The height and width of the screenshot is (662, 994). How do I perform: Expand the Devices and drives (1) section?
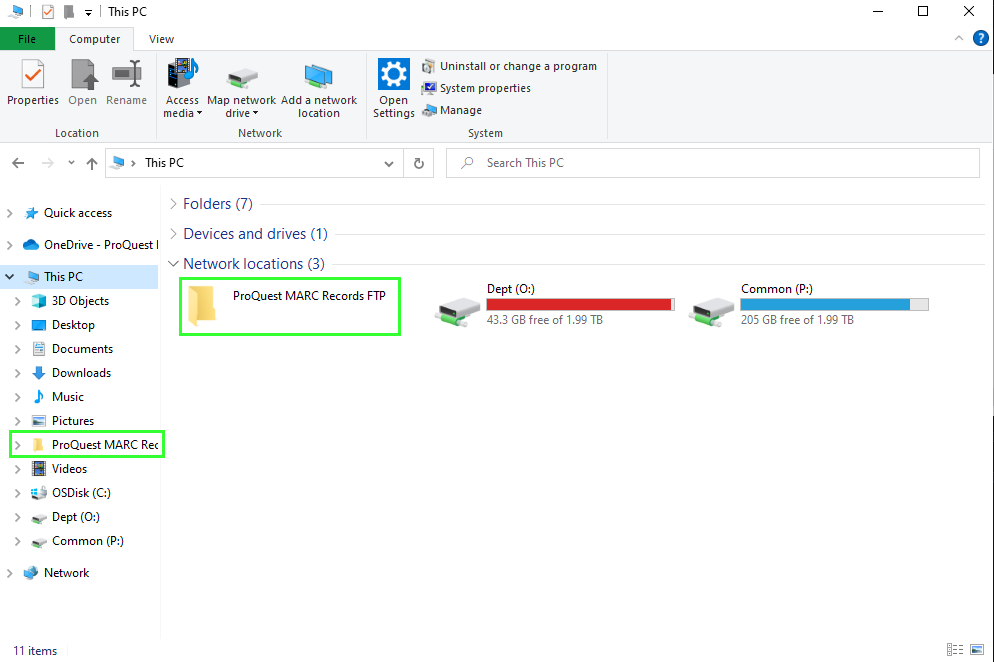173,233
